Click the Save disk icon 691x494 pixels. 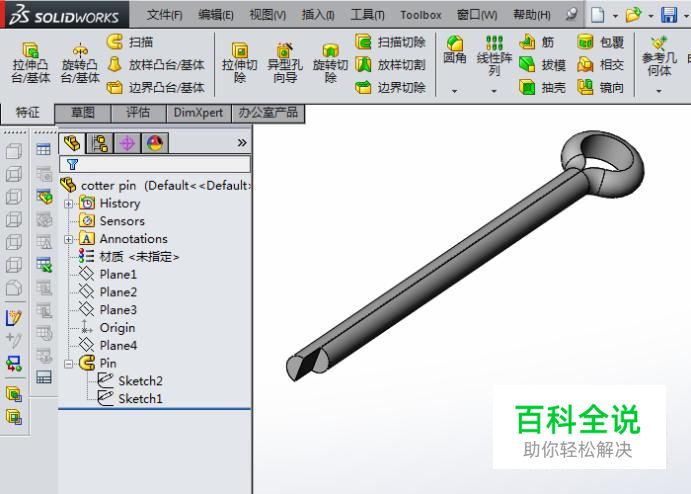[x=669, y=15]
